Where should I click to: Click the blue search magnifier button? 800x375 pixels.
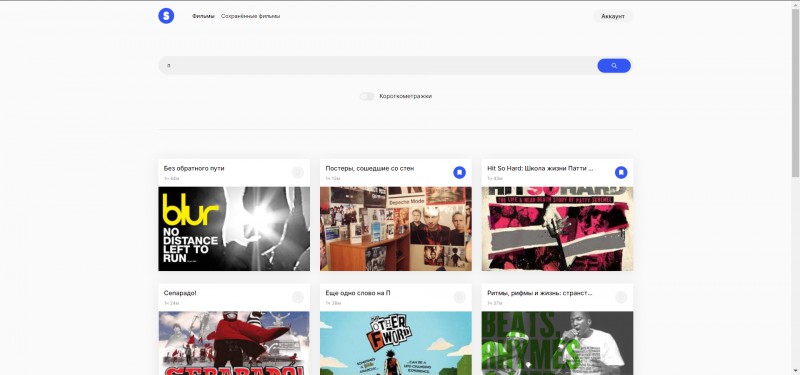click(614, 66)
